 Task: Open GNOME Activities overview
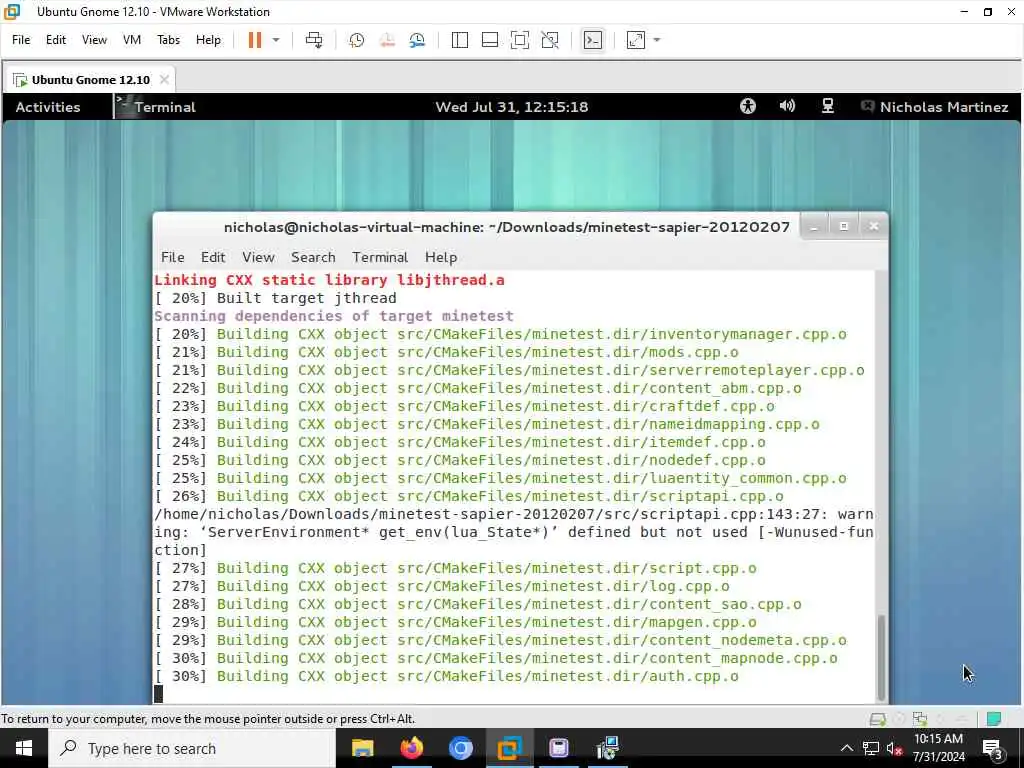48,107
